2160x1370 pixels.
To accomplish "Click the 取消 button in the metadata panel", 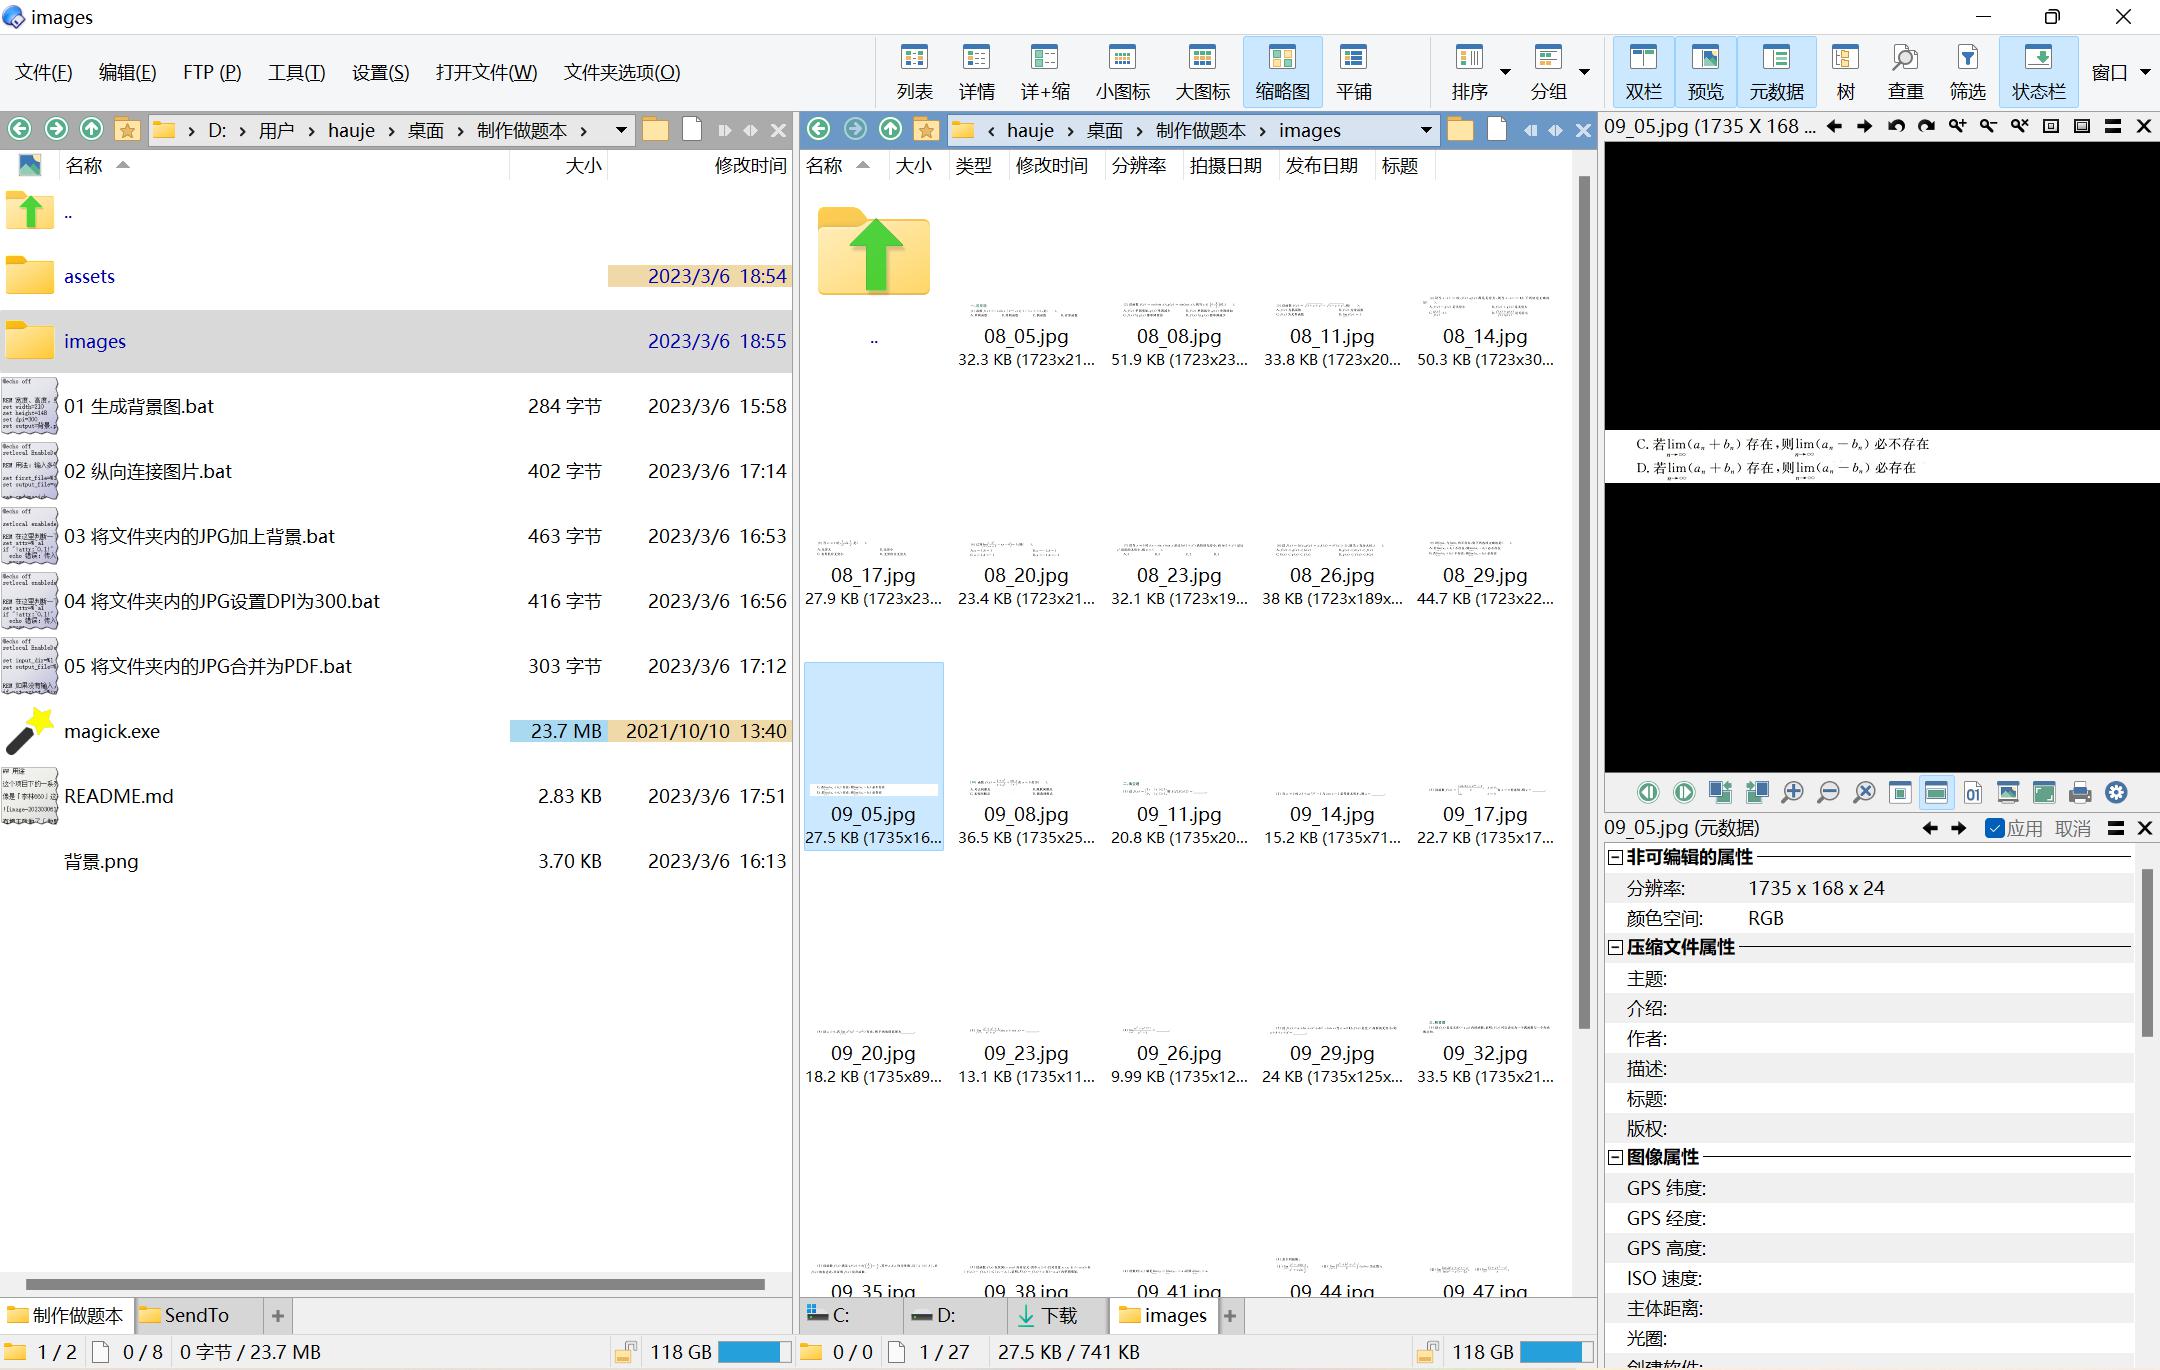I will pyautogui.click(x=2072, y=828).
